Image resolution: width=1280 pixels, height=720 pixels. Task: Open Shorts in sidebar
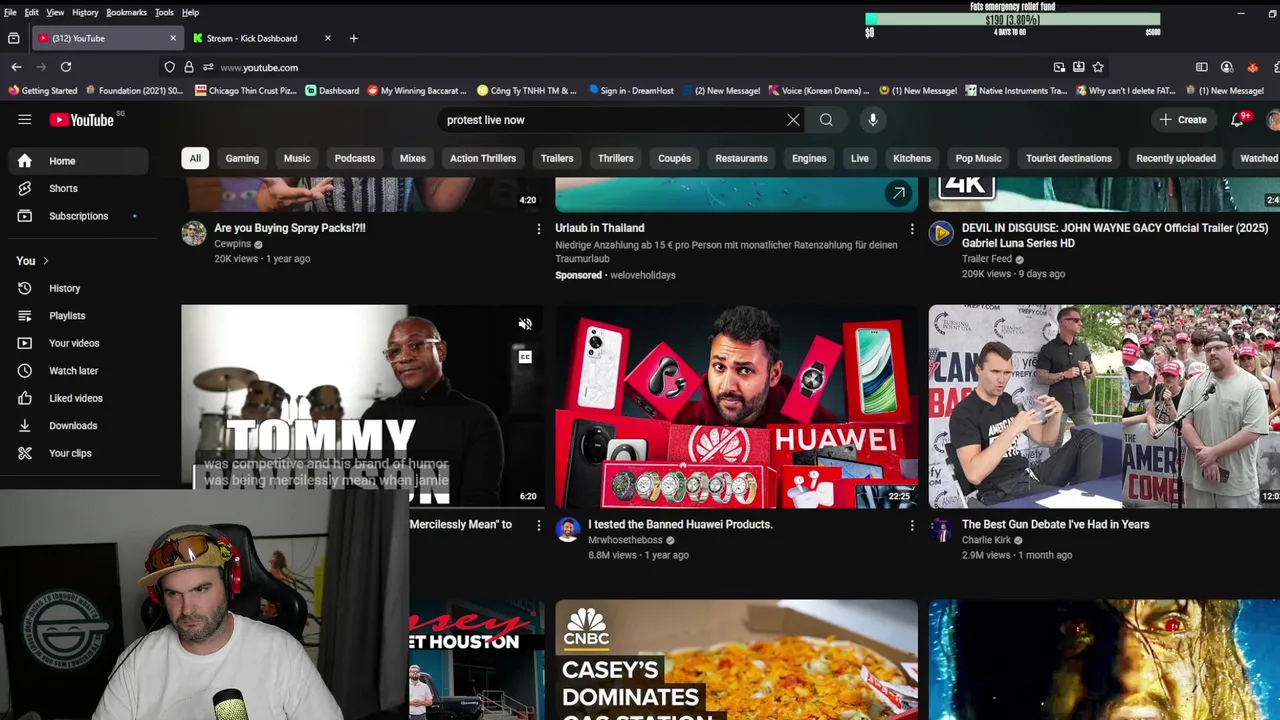[x=78, y=188]
